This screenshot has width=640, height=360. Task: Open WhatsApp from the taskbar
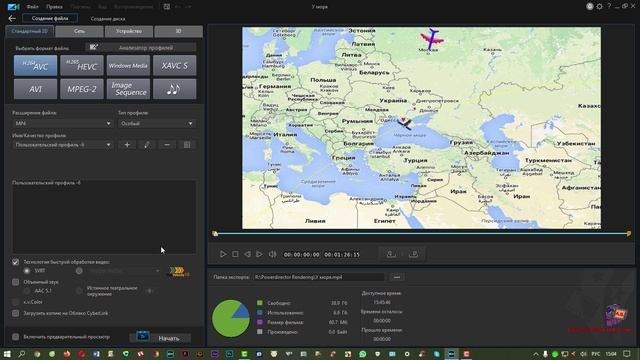(x=362, y=354)
